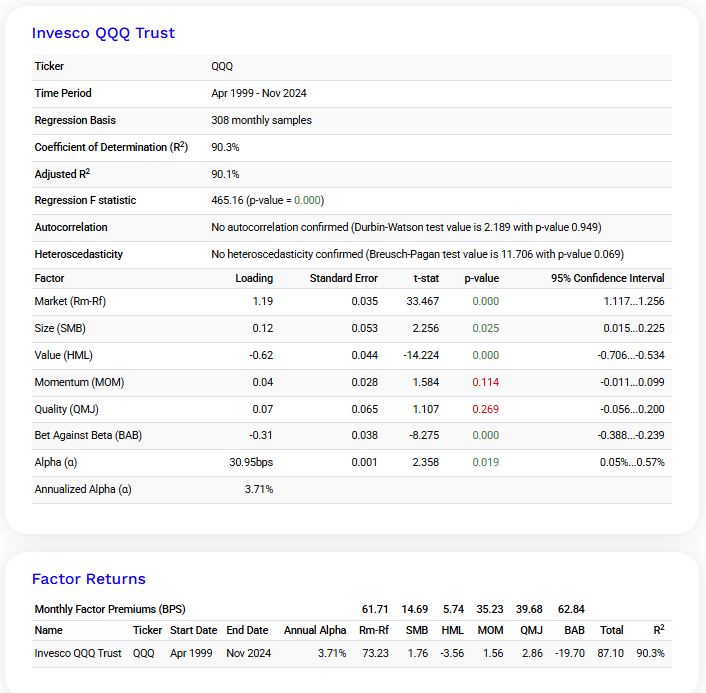Click the R² value 90.3% in summary
The width and height of the screenshot is (706, 693).
(225, 147)
